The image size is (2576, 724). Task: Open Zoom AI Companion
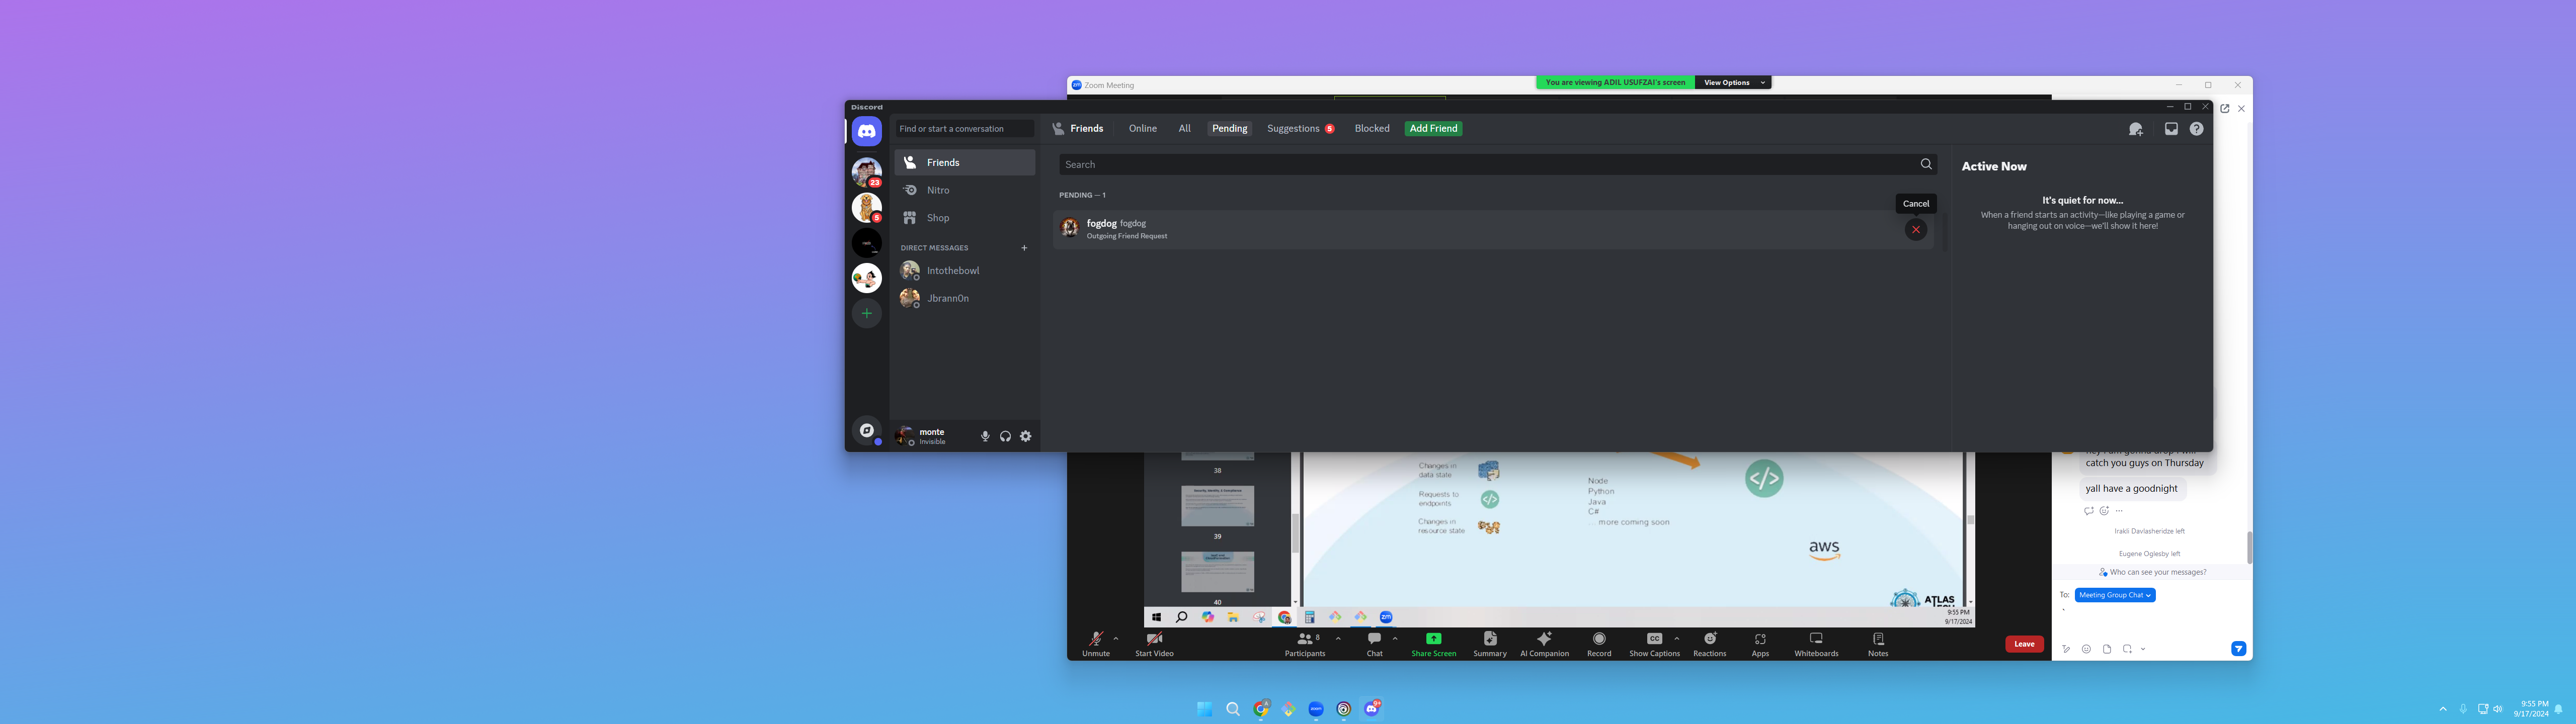(1544, 643)
